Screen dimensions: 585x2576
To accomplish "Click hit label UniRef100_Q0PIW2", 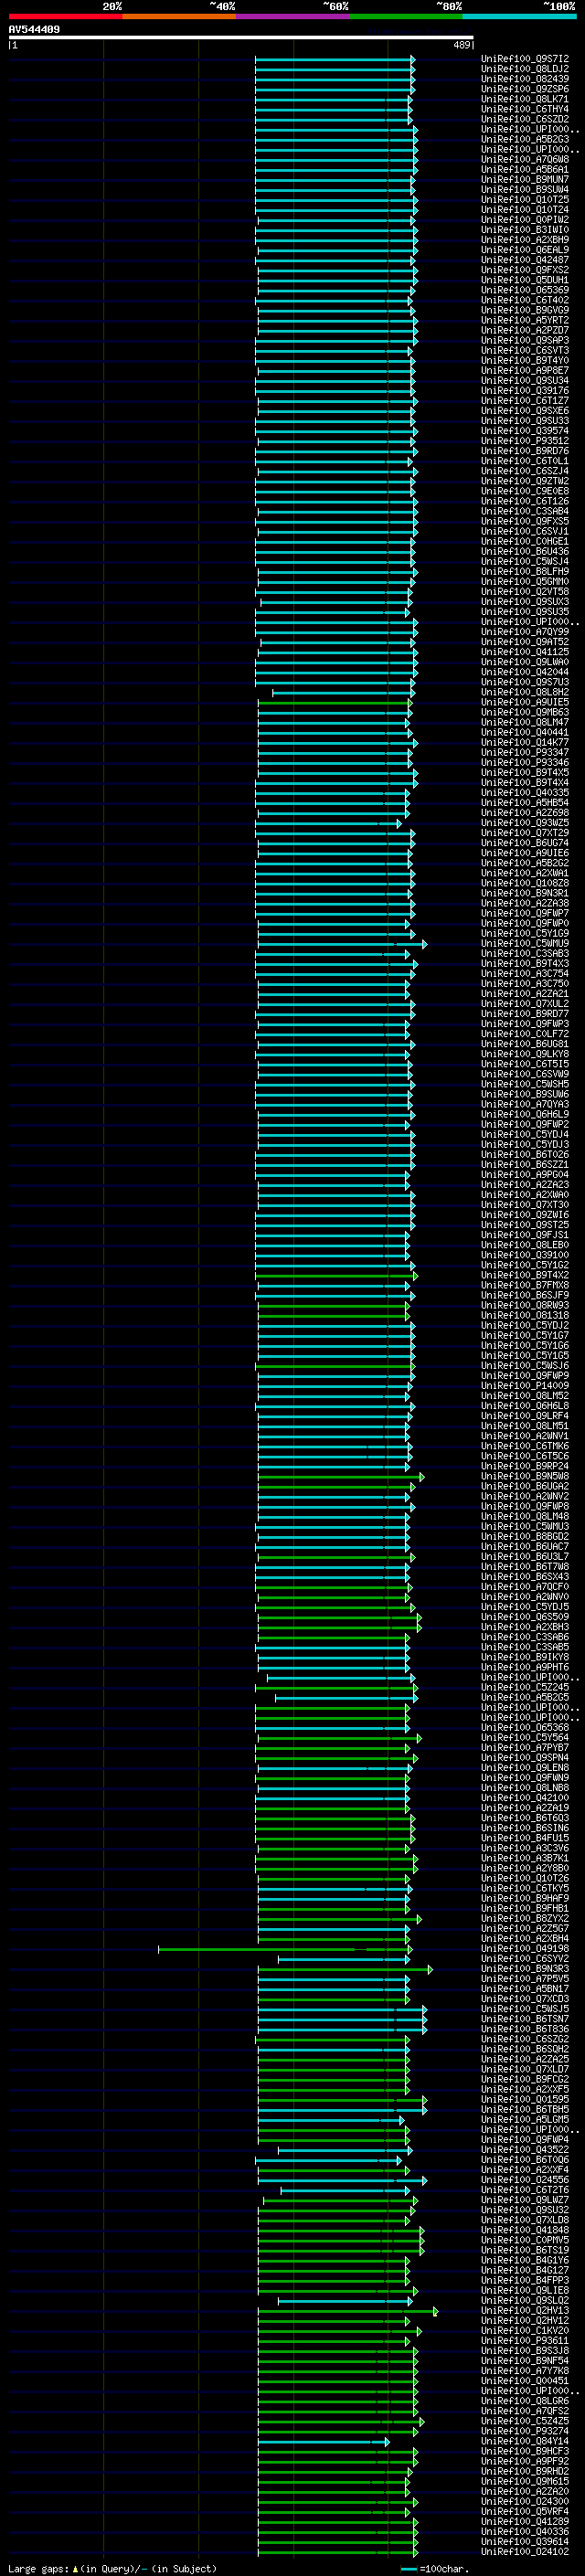I will tap(525, 220).
